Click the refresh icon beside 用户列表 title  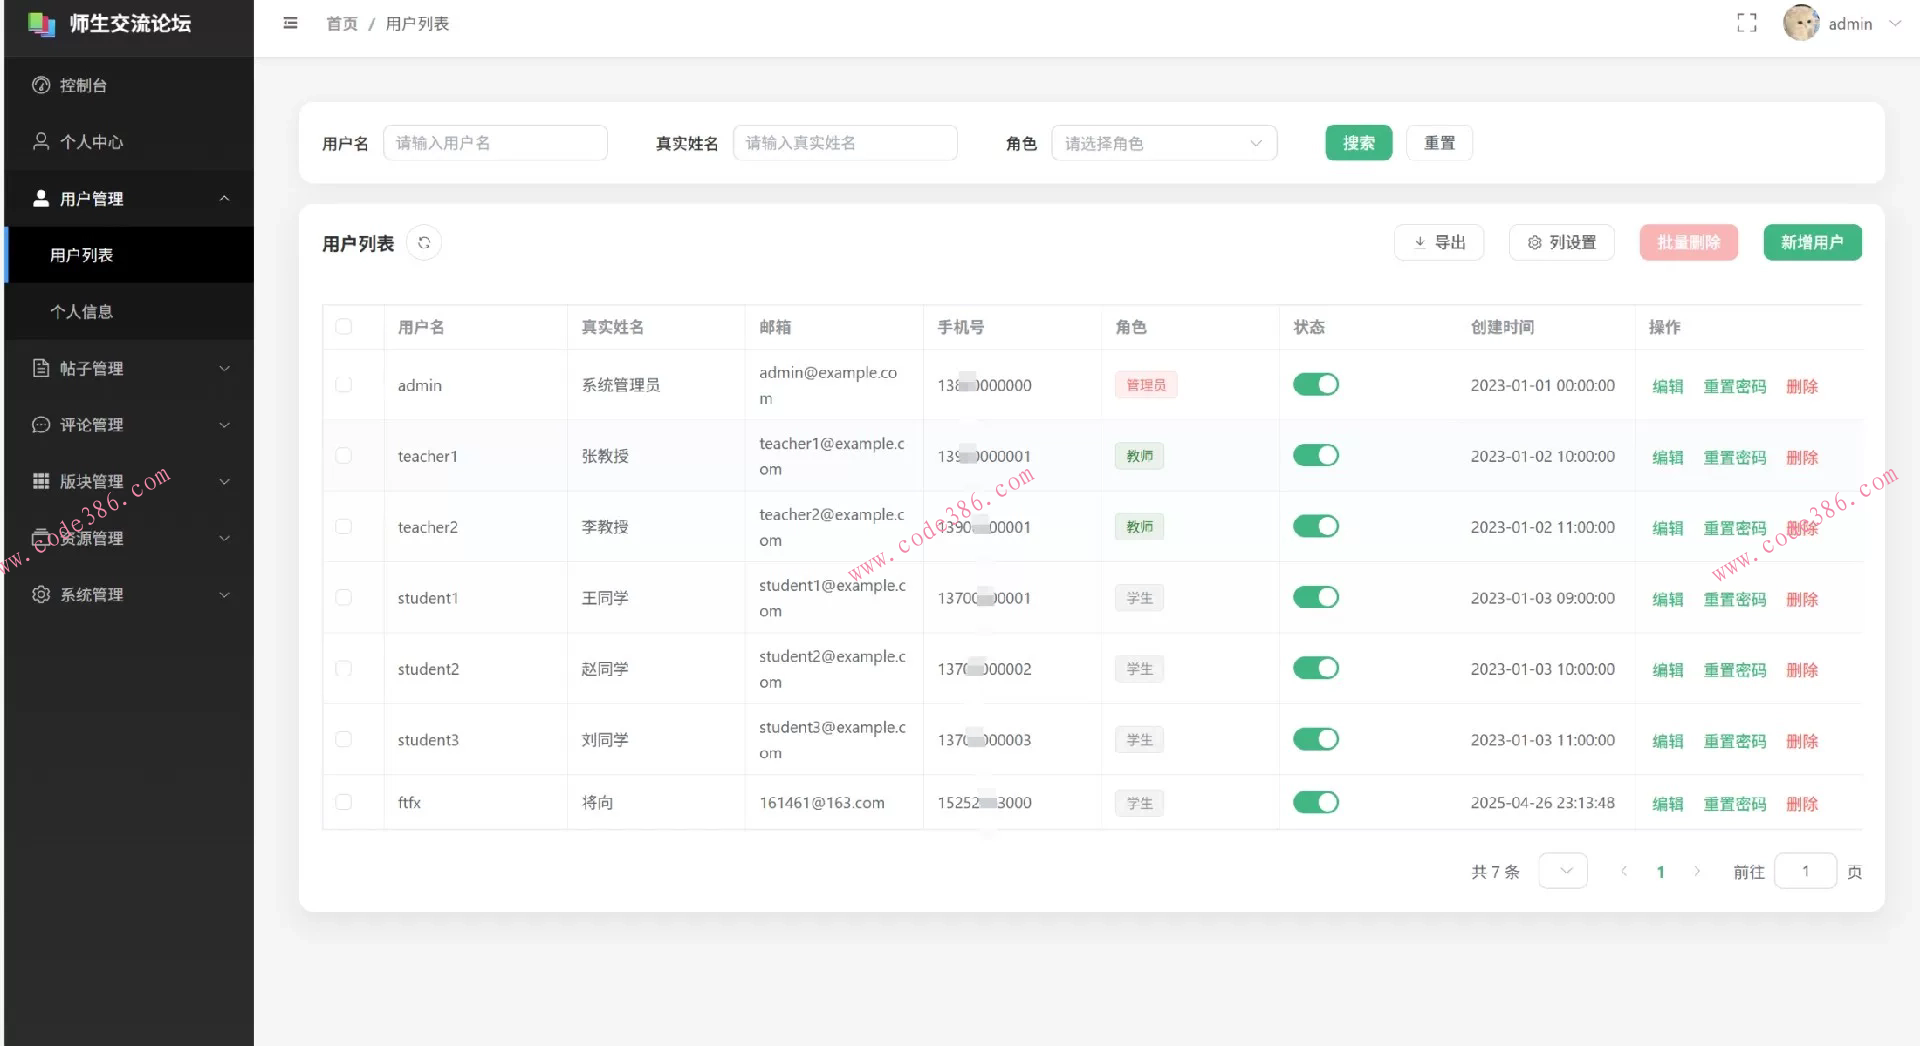[x=424, y=243]
